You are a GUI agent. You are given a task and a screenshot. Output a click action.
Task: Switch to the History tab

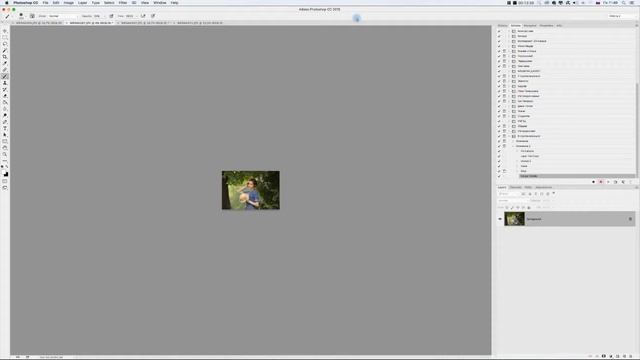coord(502,25)
